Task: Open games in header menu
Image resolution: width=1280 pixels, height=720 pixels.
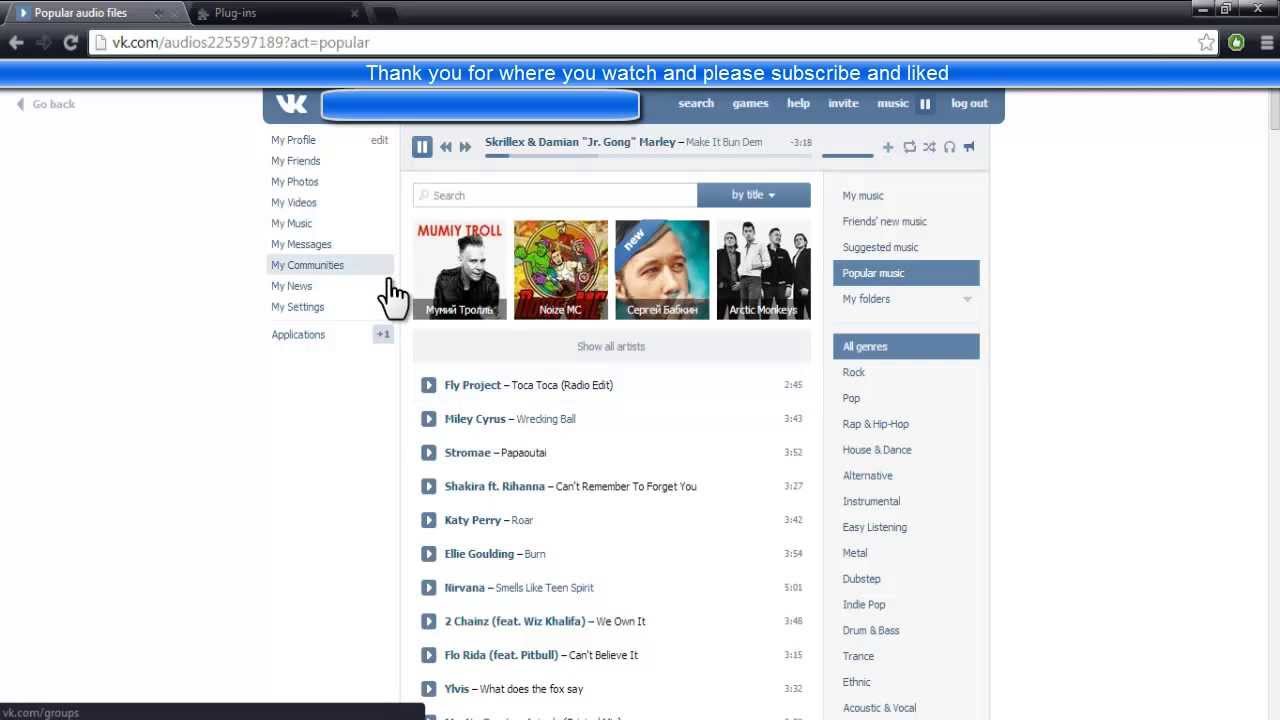Action: (750, 103)
